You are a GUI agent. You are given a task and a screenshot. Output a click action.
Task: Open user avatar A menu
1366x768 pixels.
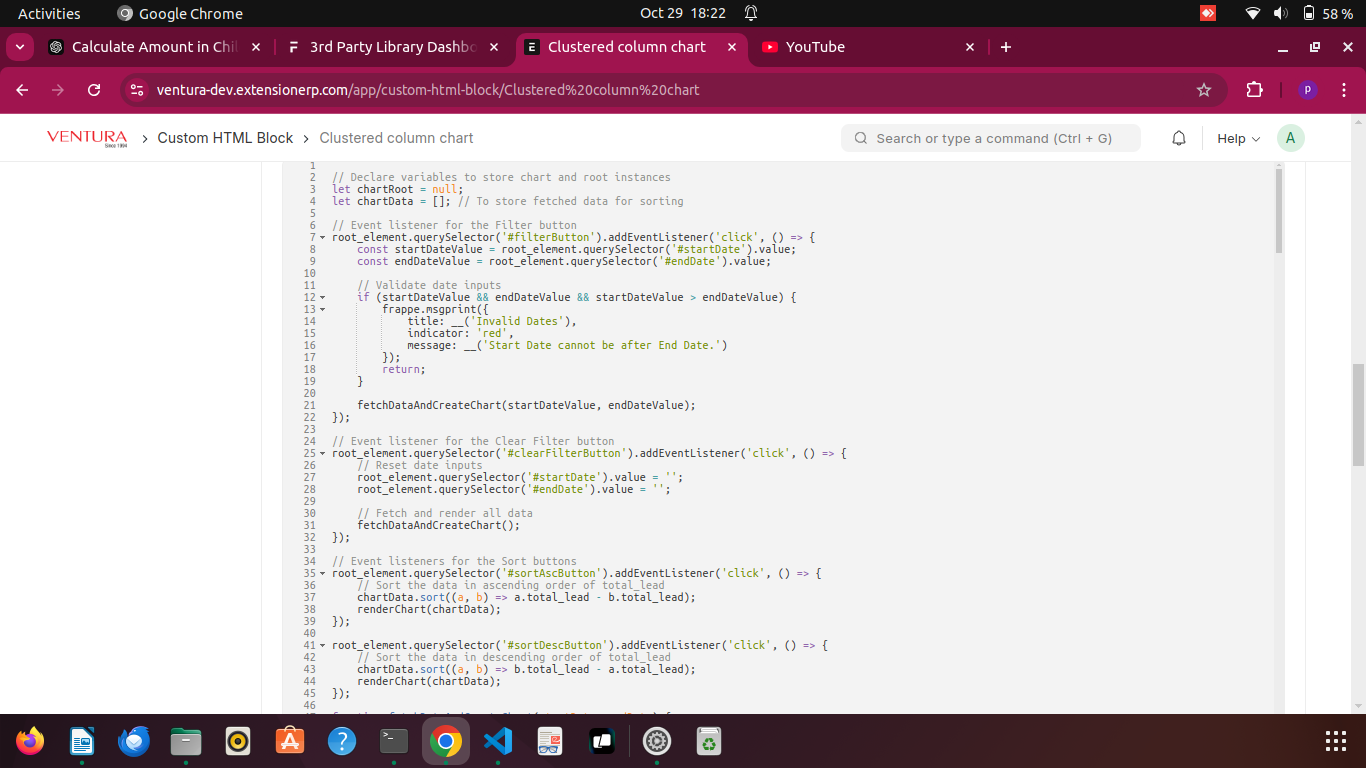pyautogui.click(x=1290, y=138)
